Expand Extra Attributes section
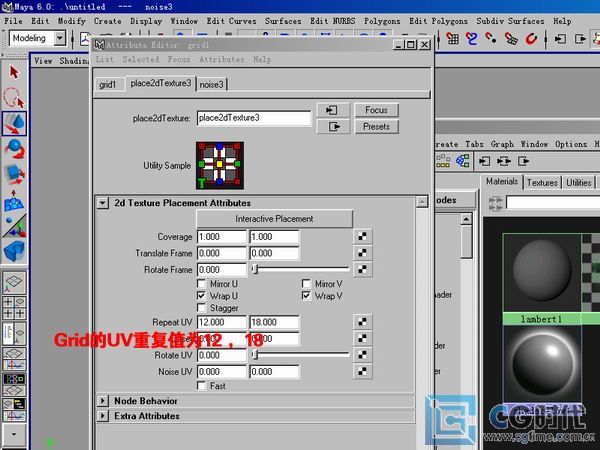Screen dimensions: 600x450 pos(103,416)
